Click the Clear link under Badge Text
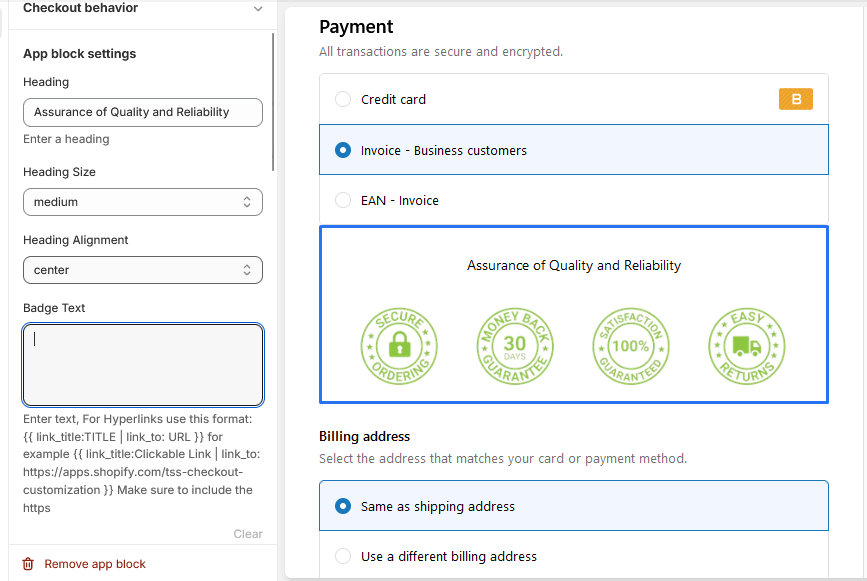Image resolution: width=867 pixels, height=581 pixels. 248,534
